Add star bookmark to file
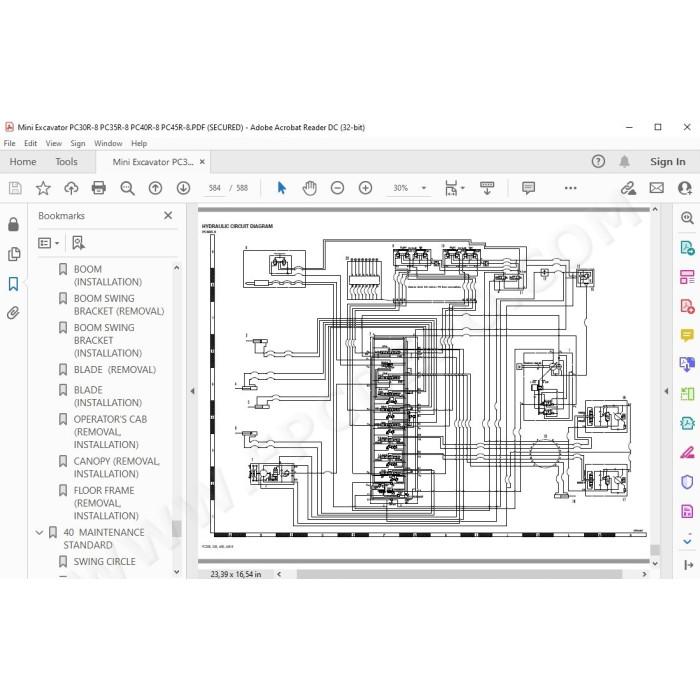Screen dimensions: 700x700 43,188
